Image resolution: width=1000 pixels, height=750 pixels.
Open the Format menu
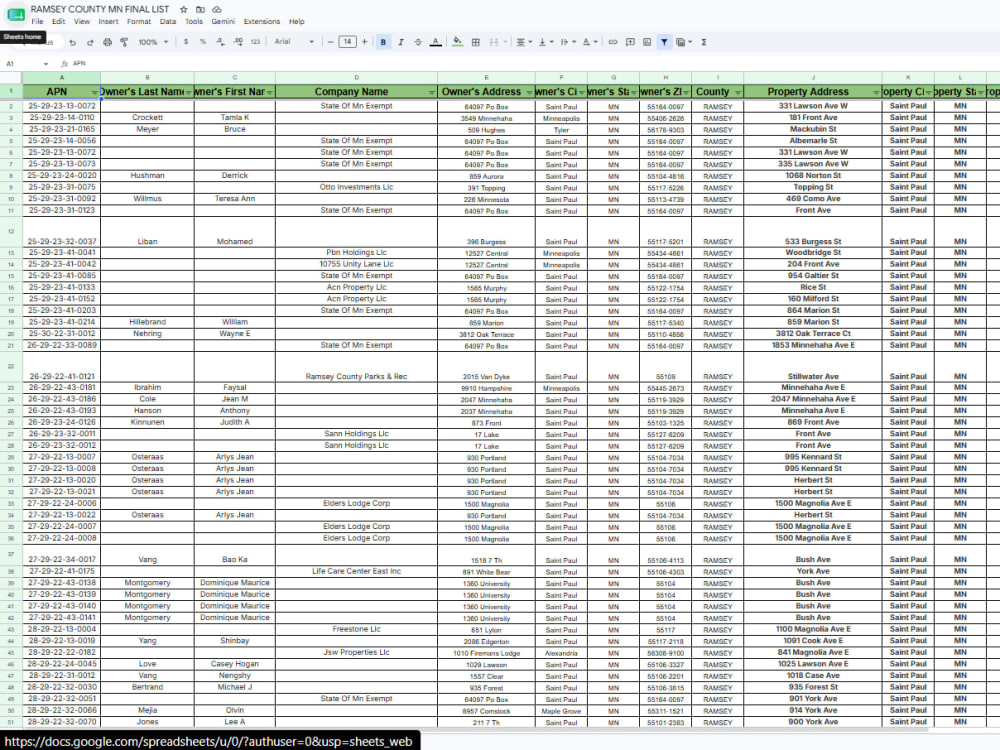pyautogui.click(x=139, y=22)
